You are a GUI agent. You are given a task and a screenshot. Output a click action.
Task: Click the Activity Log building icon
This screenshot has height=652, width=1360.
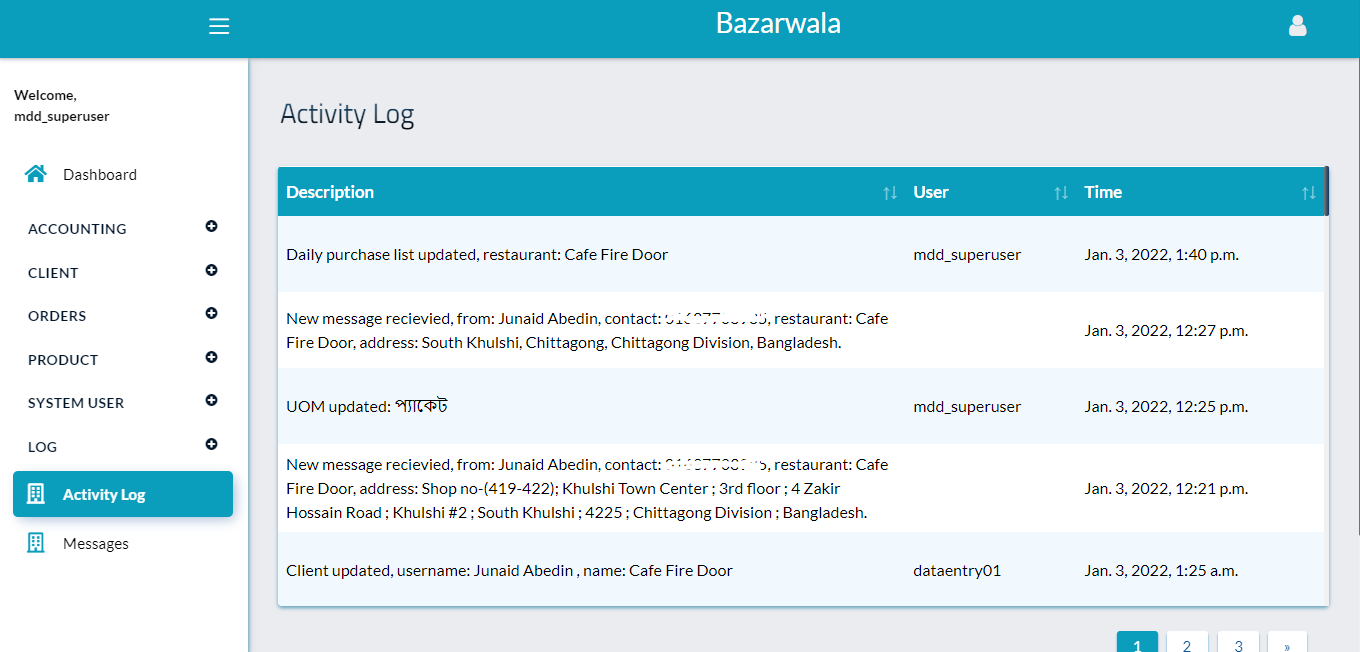(36, 494)
